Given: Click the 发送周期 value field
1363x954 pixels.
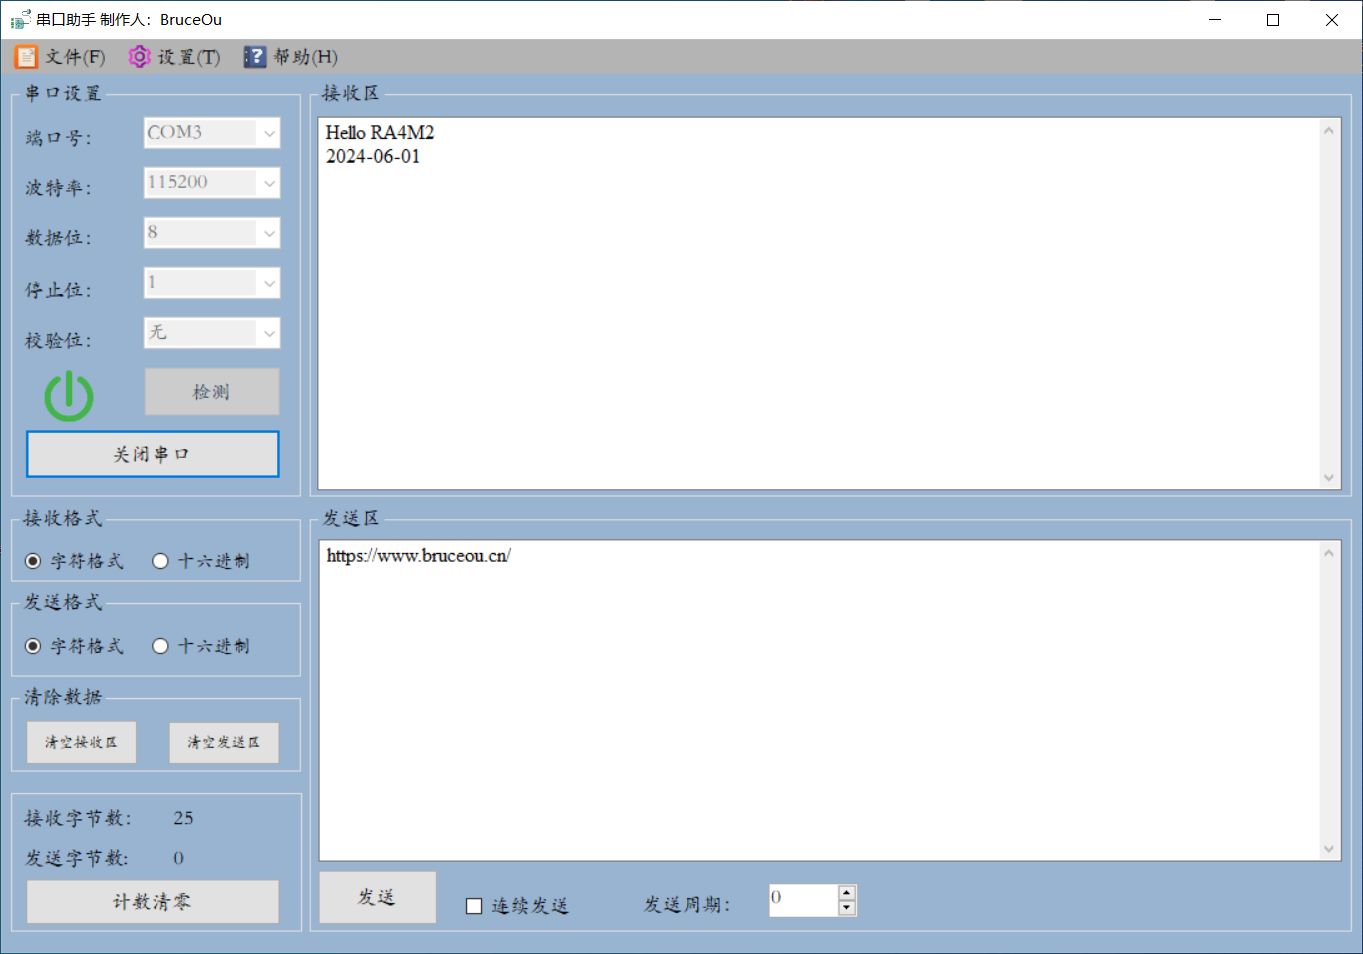Looking at the screenshot, I should (803, 900).
